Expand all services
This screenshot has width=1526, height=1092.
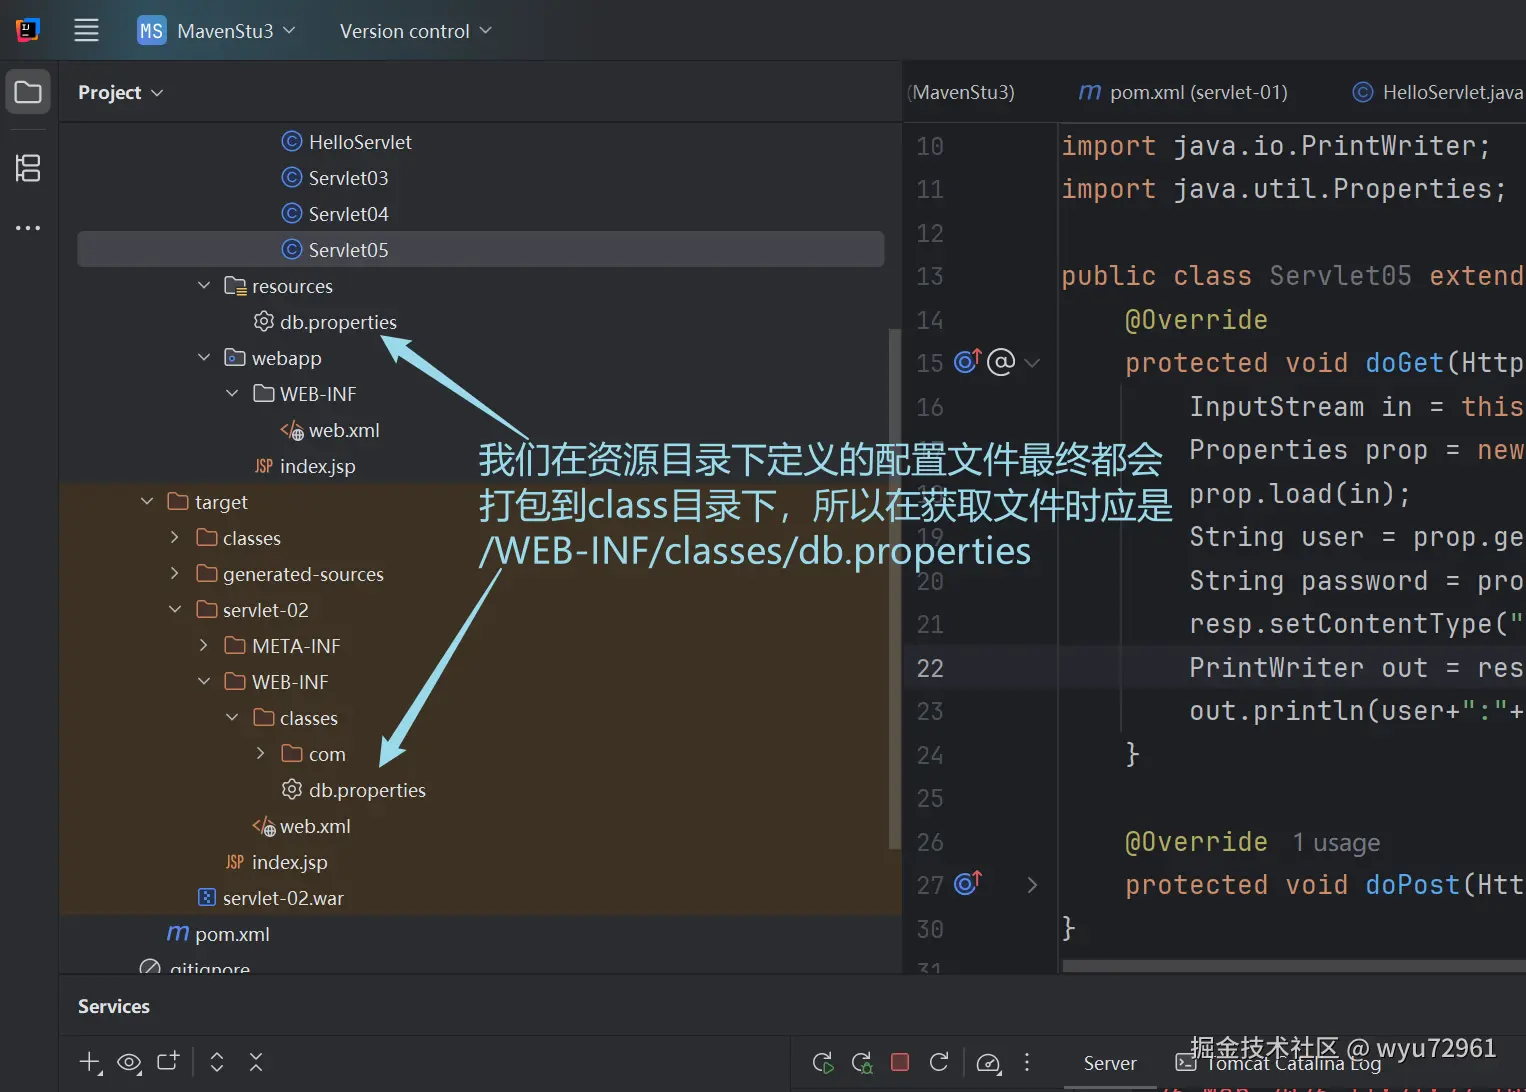(217, 1062)
